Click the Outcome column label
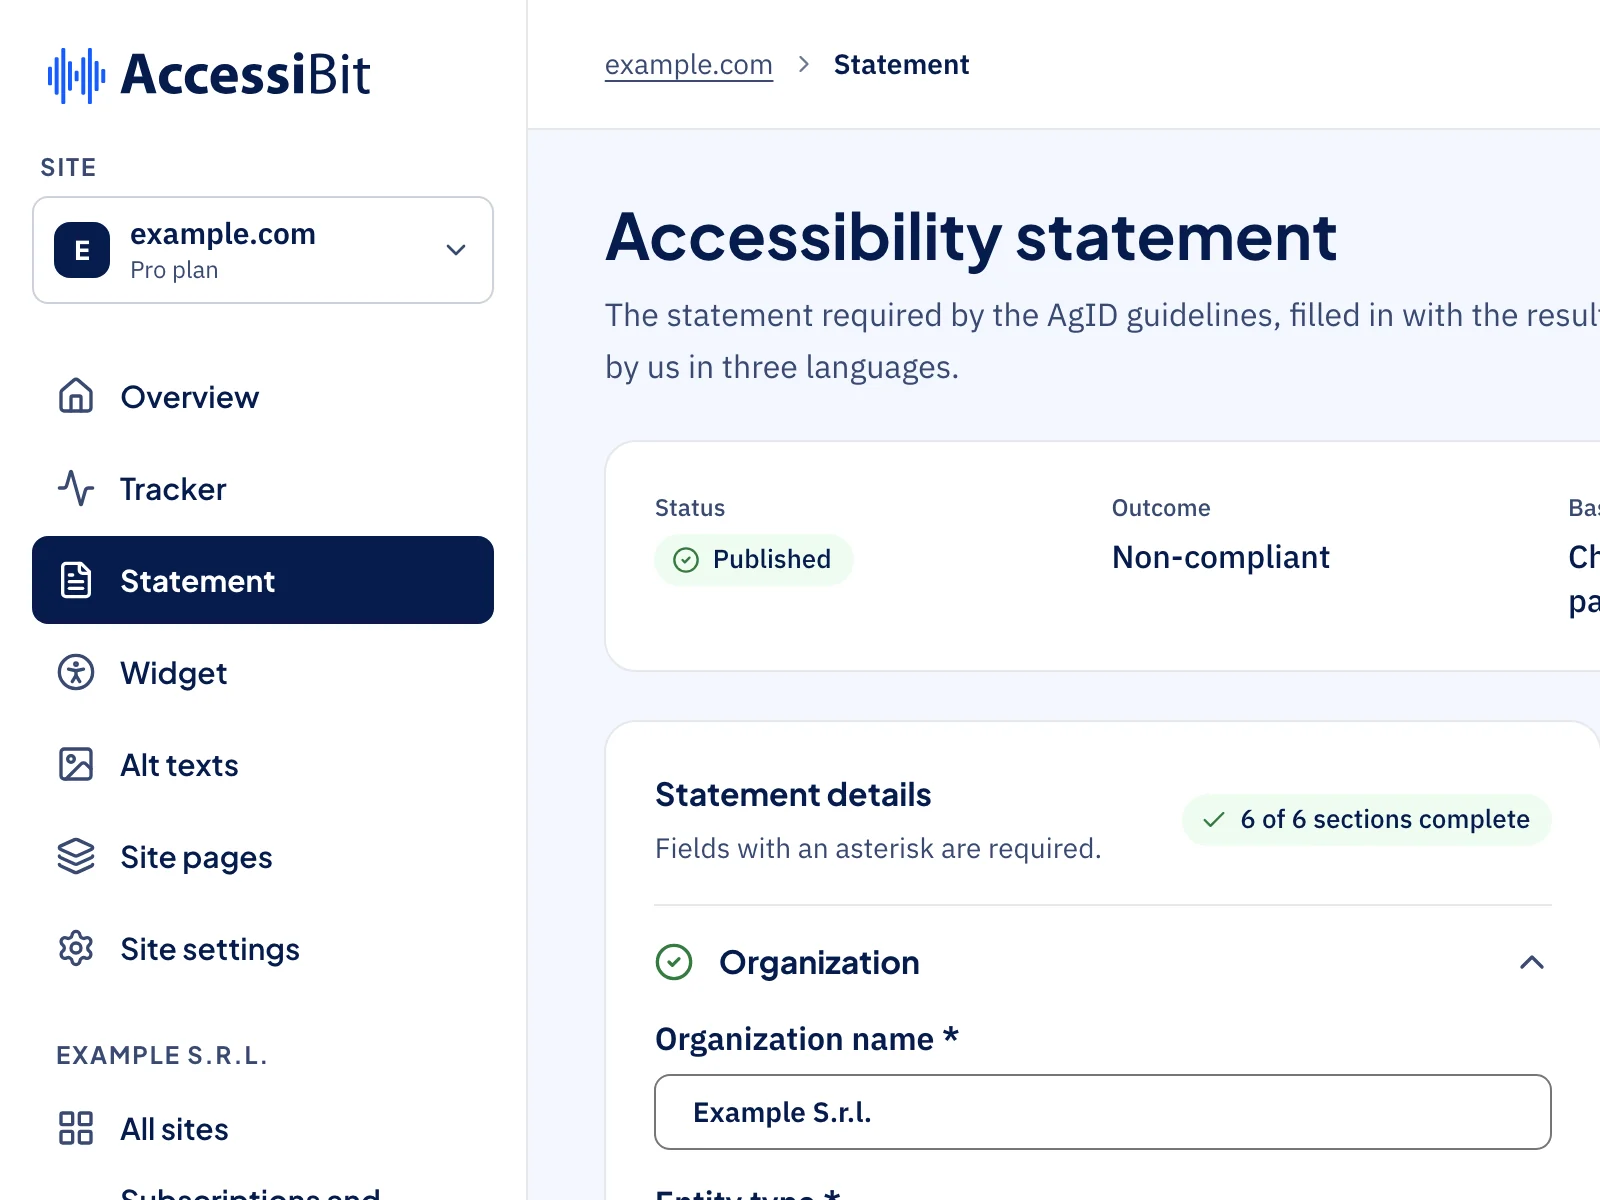The image size is (1600, 1200). click(1161, 508)
